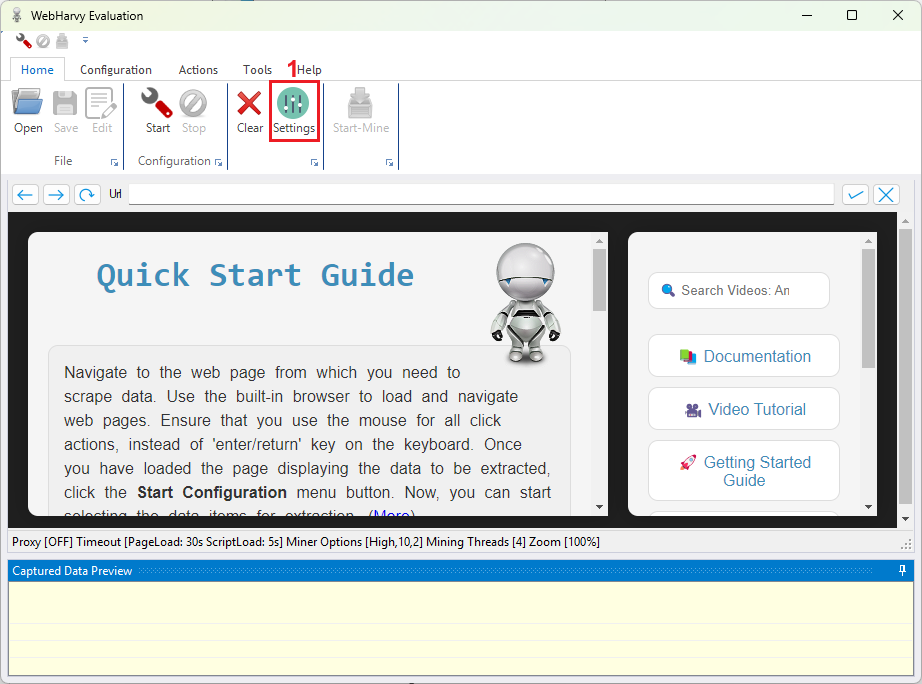This screenshot has width=922, height=684.
Task: Switch to the Configuration ribbon tab
Action: point(116,70)
